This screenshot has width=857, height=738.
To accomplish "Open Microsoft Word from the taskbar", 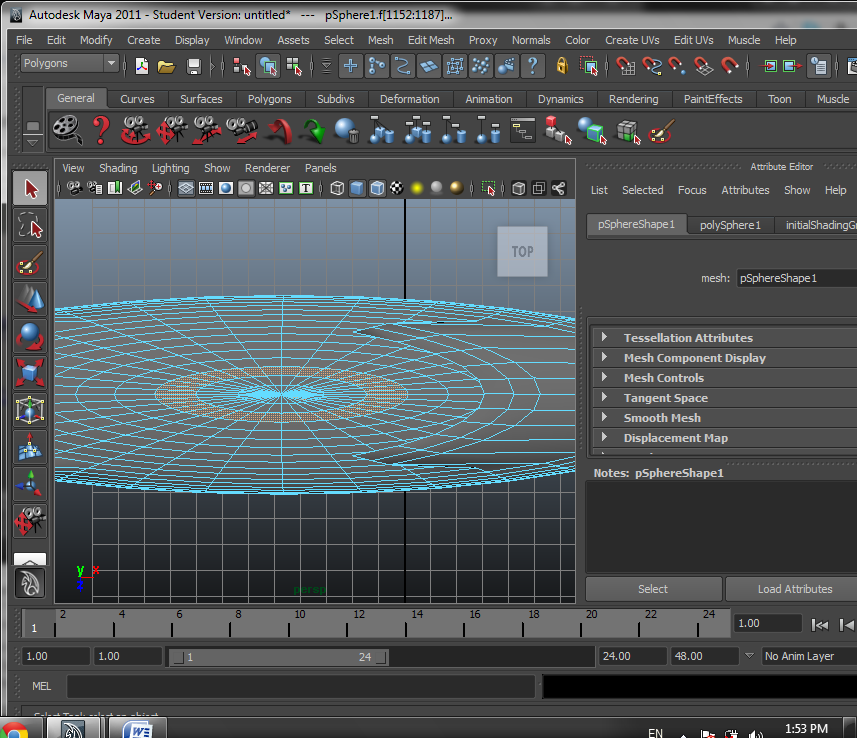I will tap(137, 729).
